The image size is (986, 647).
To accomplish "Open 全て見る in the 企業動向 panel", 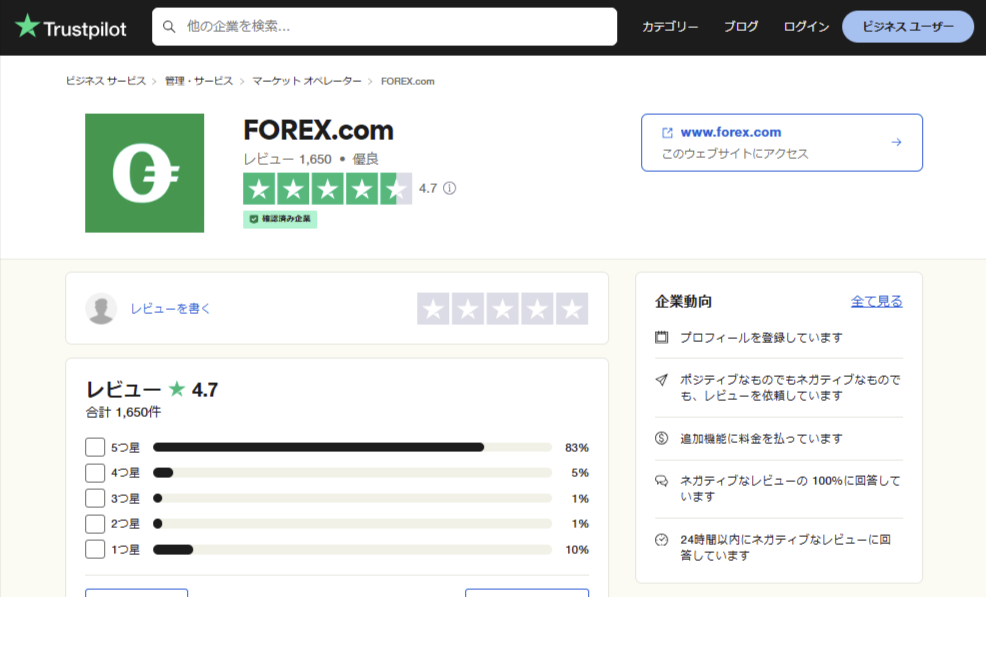I will (x=877, y=301).
